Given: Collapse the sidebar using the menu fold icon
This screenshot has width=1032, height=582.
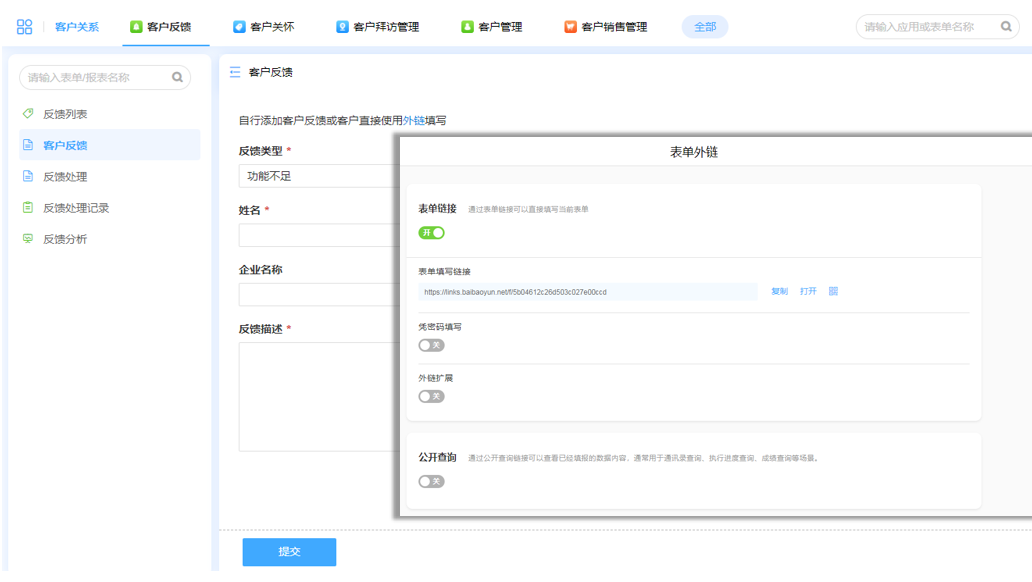Looking at the screenshot, I should click(235, 72).
